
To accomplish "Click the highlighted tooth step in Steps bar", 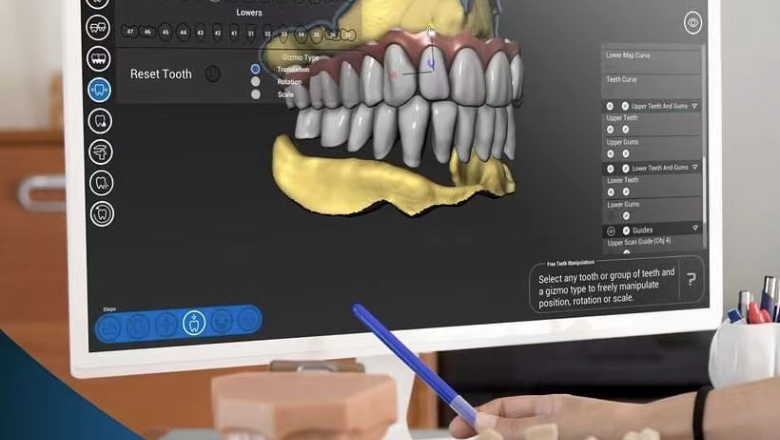I will coord(194,322).
